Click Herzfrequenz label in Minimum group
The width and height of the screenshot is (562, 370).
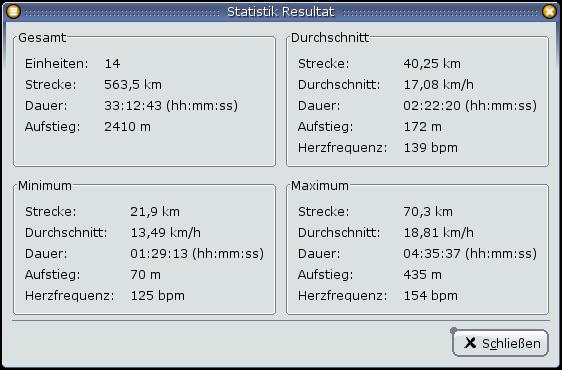70,296
